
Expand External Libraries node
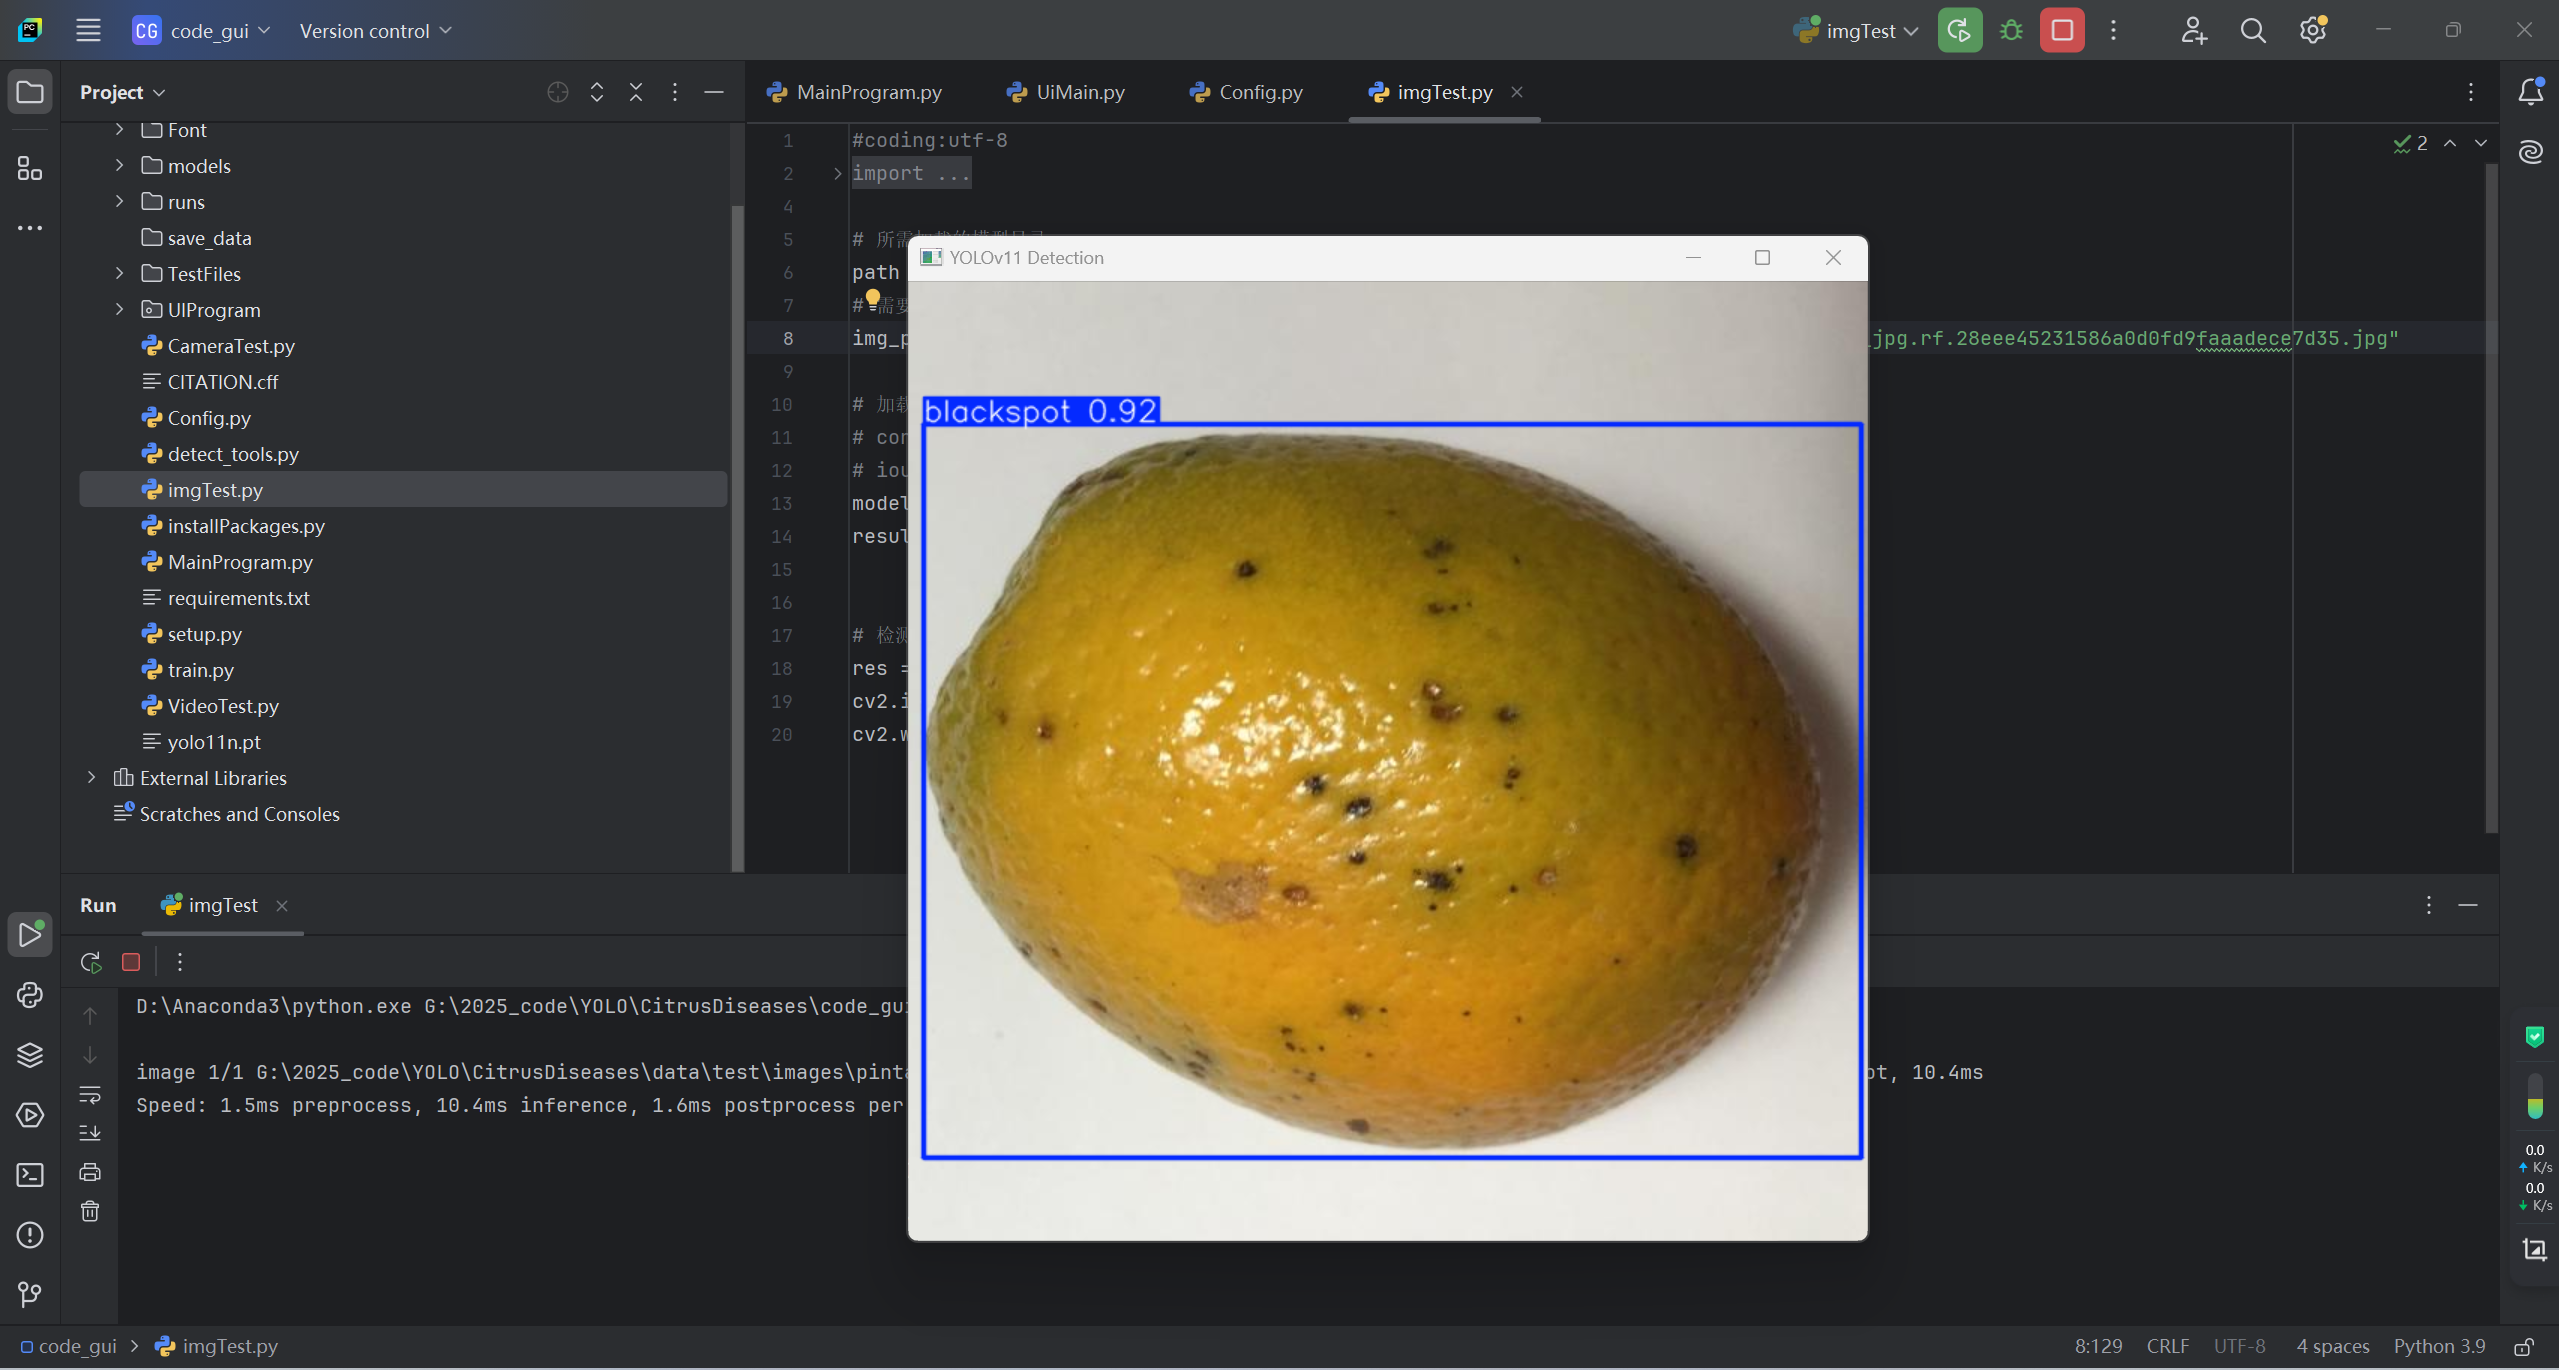92,777
